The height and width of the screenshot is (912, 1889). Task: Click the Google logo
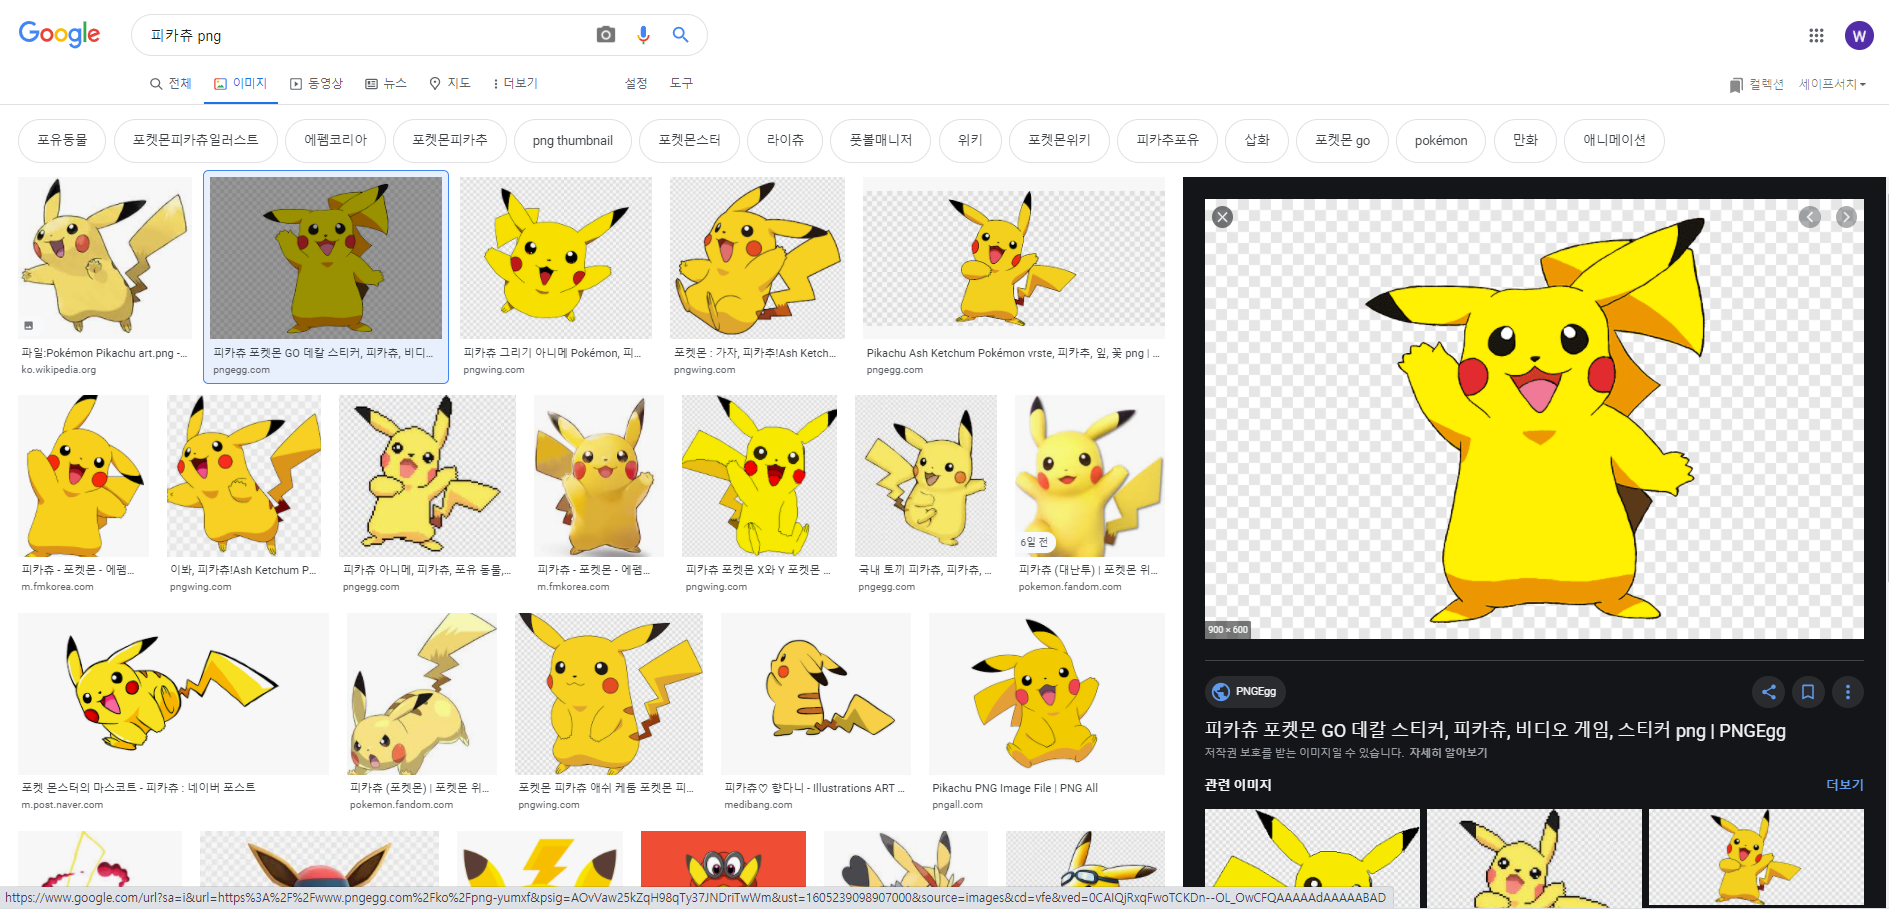(59, 34)
